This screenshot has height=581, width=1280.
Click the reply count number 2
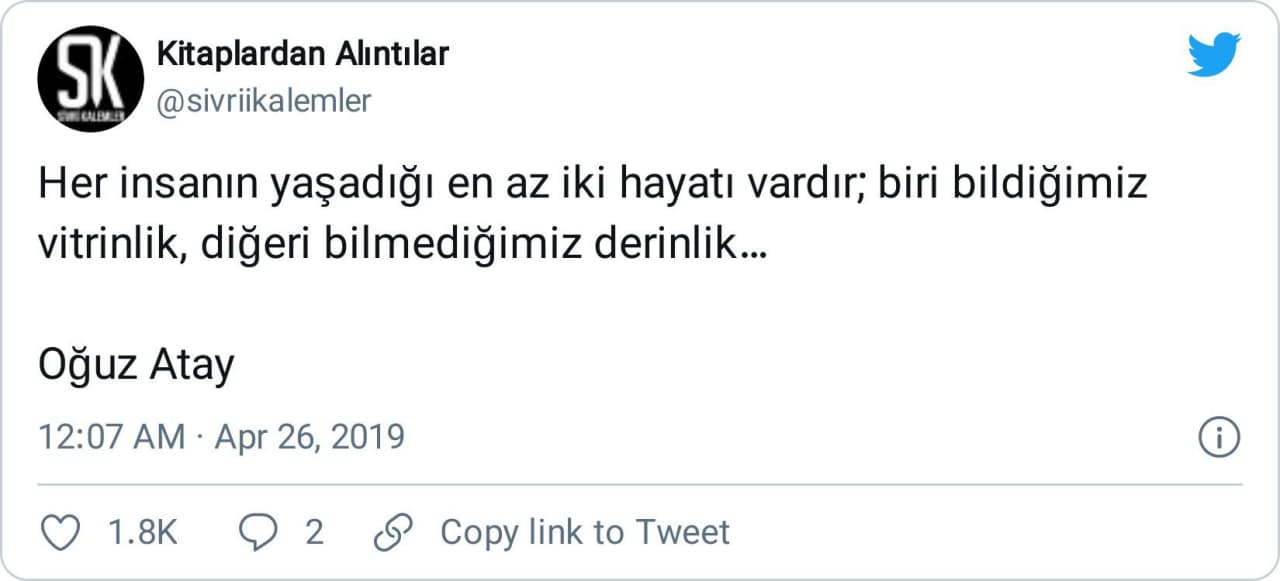click(x=314, y=532)
